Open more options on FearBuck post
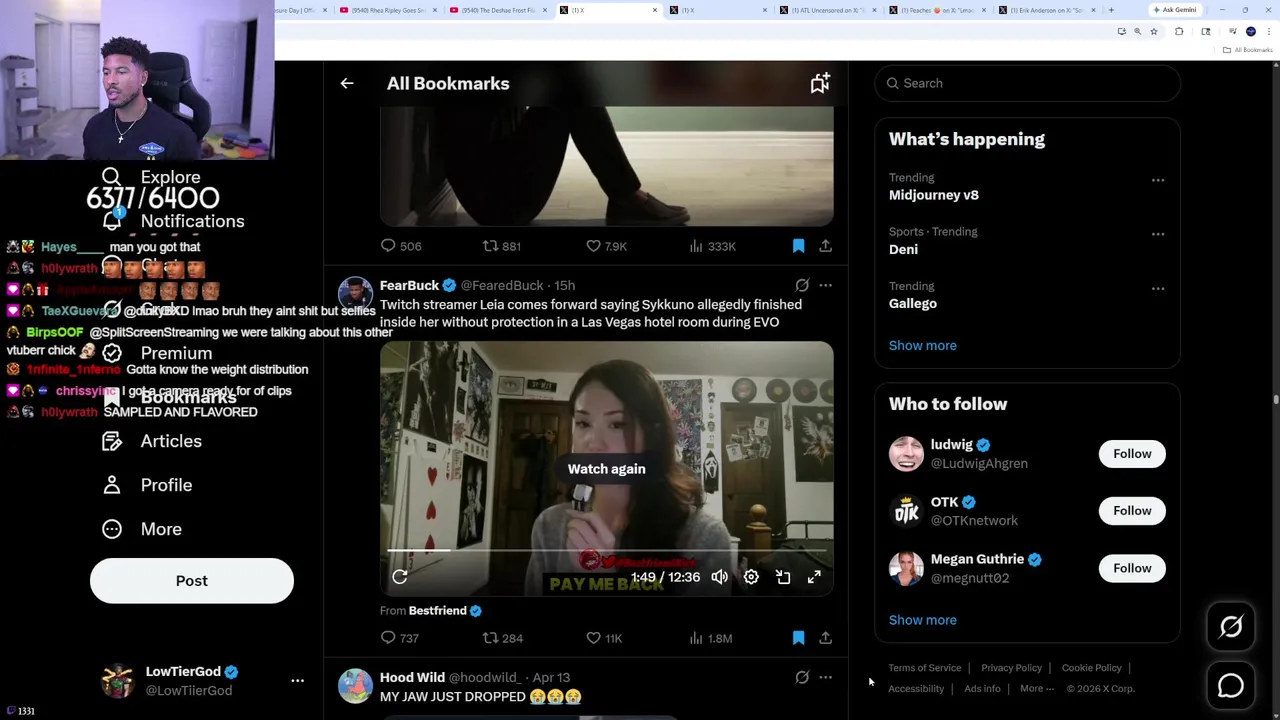The image size is (1280, 720). (825, 286)
